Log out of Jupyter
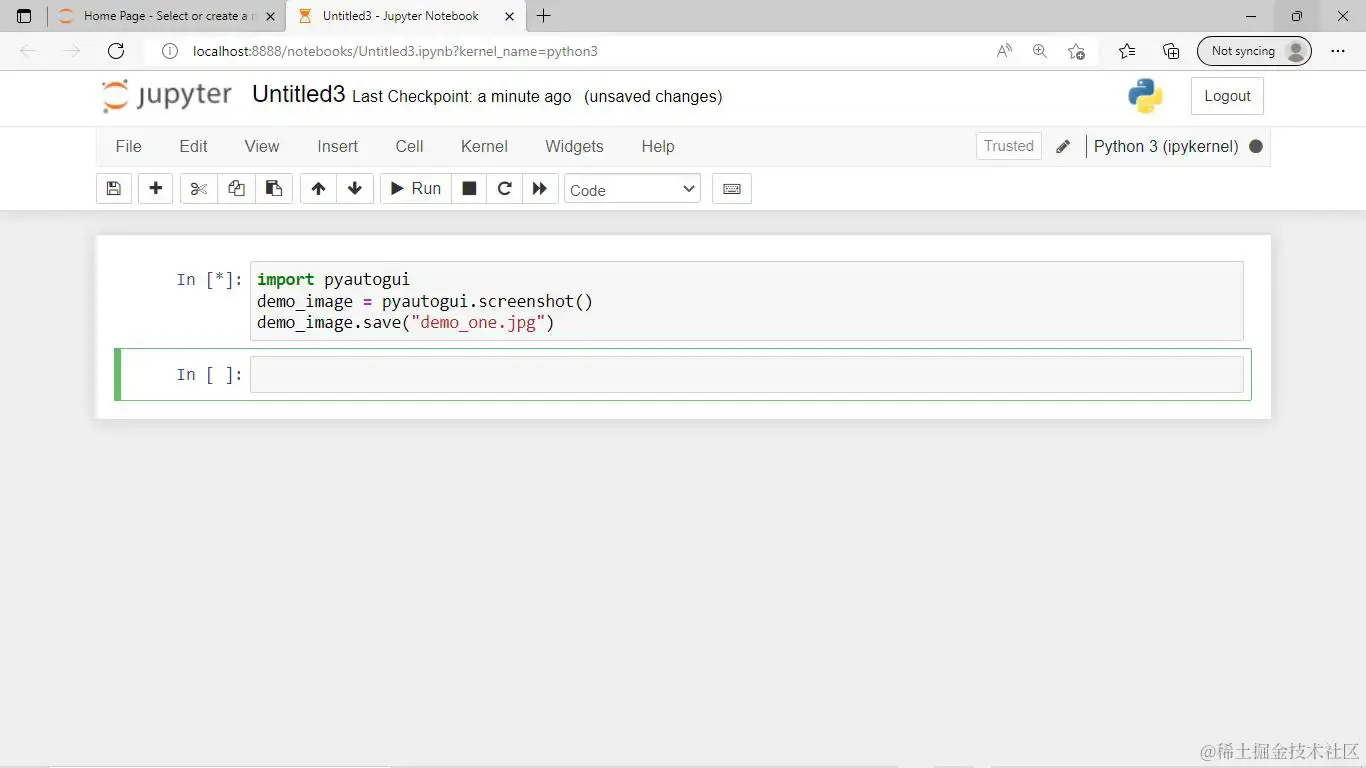 pyautogui.click(x=1227, y=95)
